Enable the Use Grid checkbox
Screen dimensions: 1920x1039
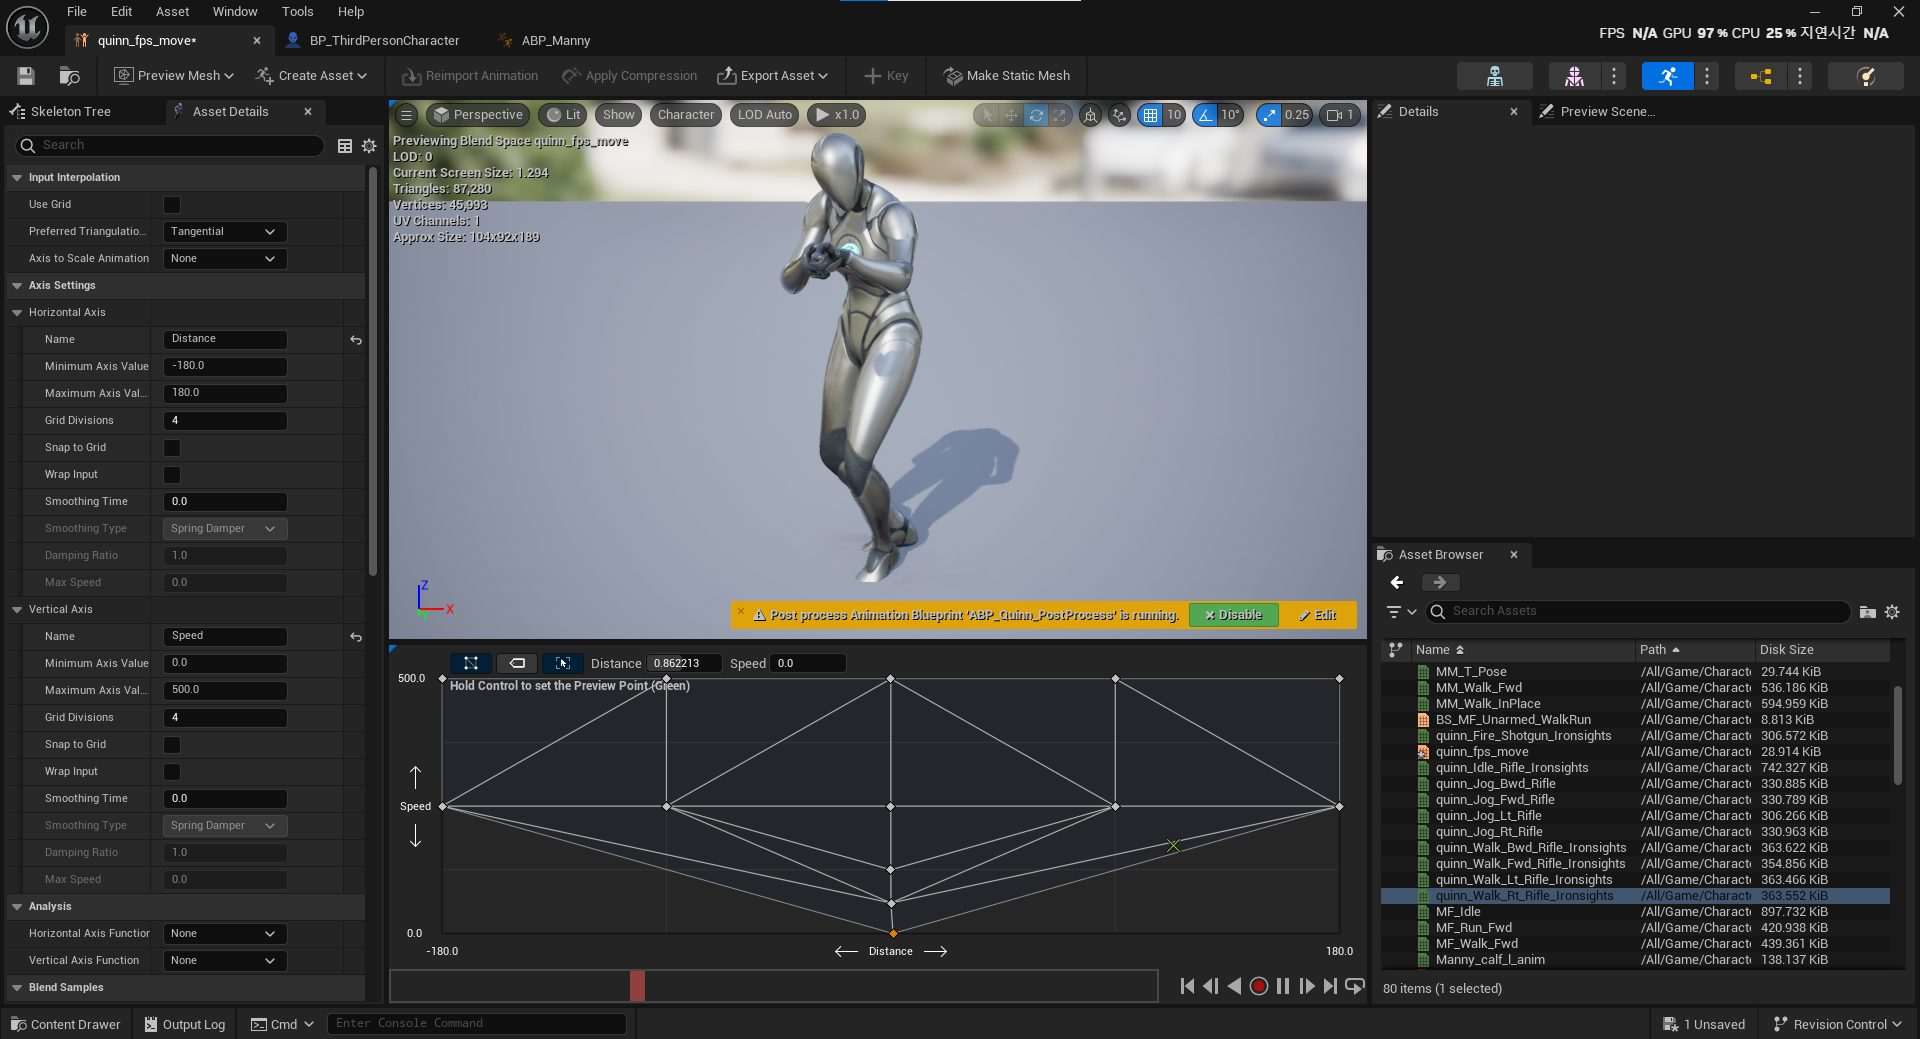[172, 205]
